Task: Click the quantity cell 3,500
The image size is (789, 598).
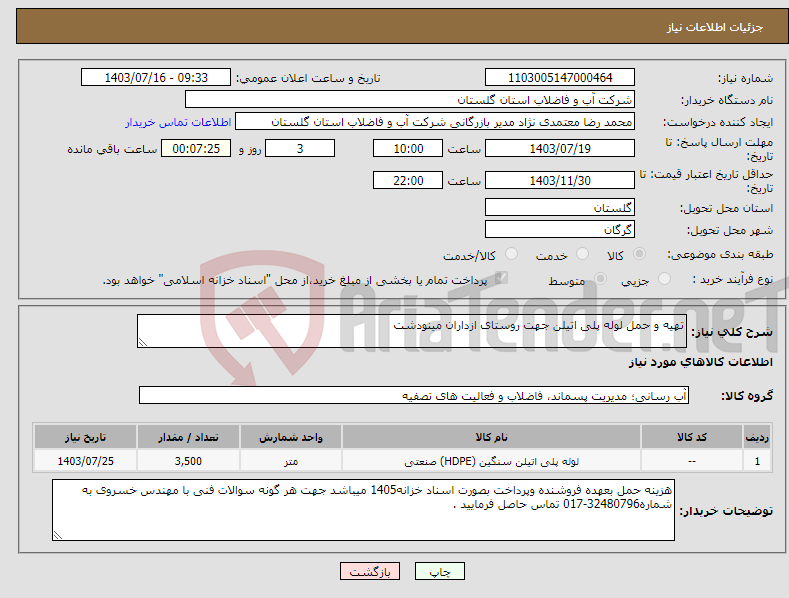Action: (188, 461)
